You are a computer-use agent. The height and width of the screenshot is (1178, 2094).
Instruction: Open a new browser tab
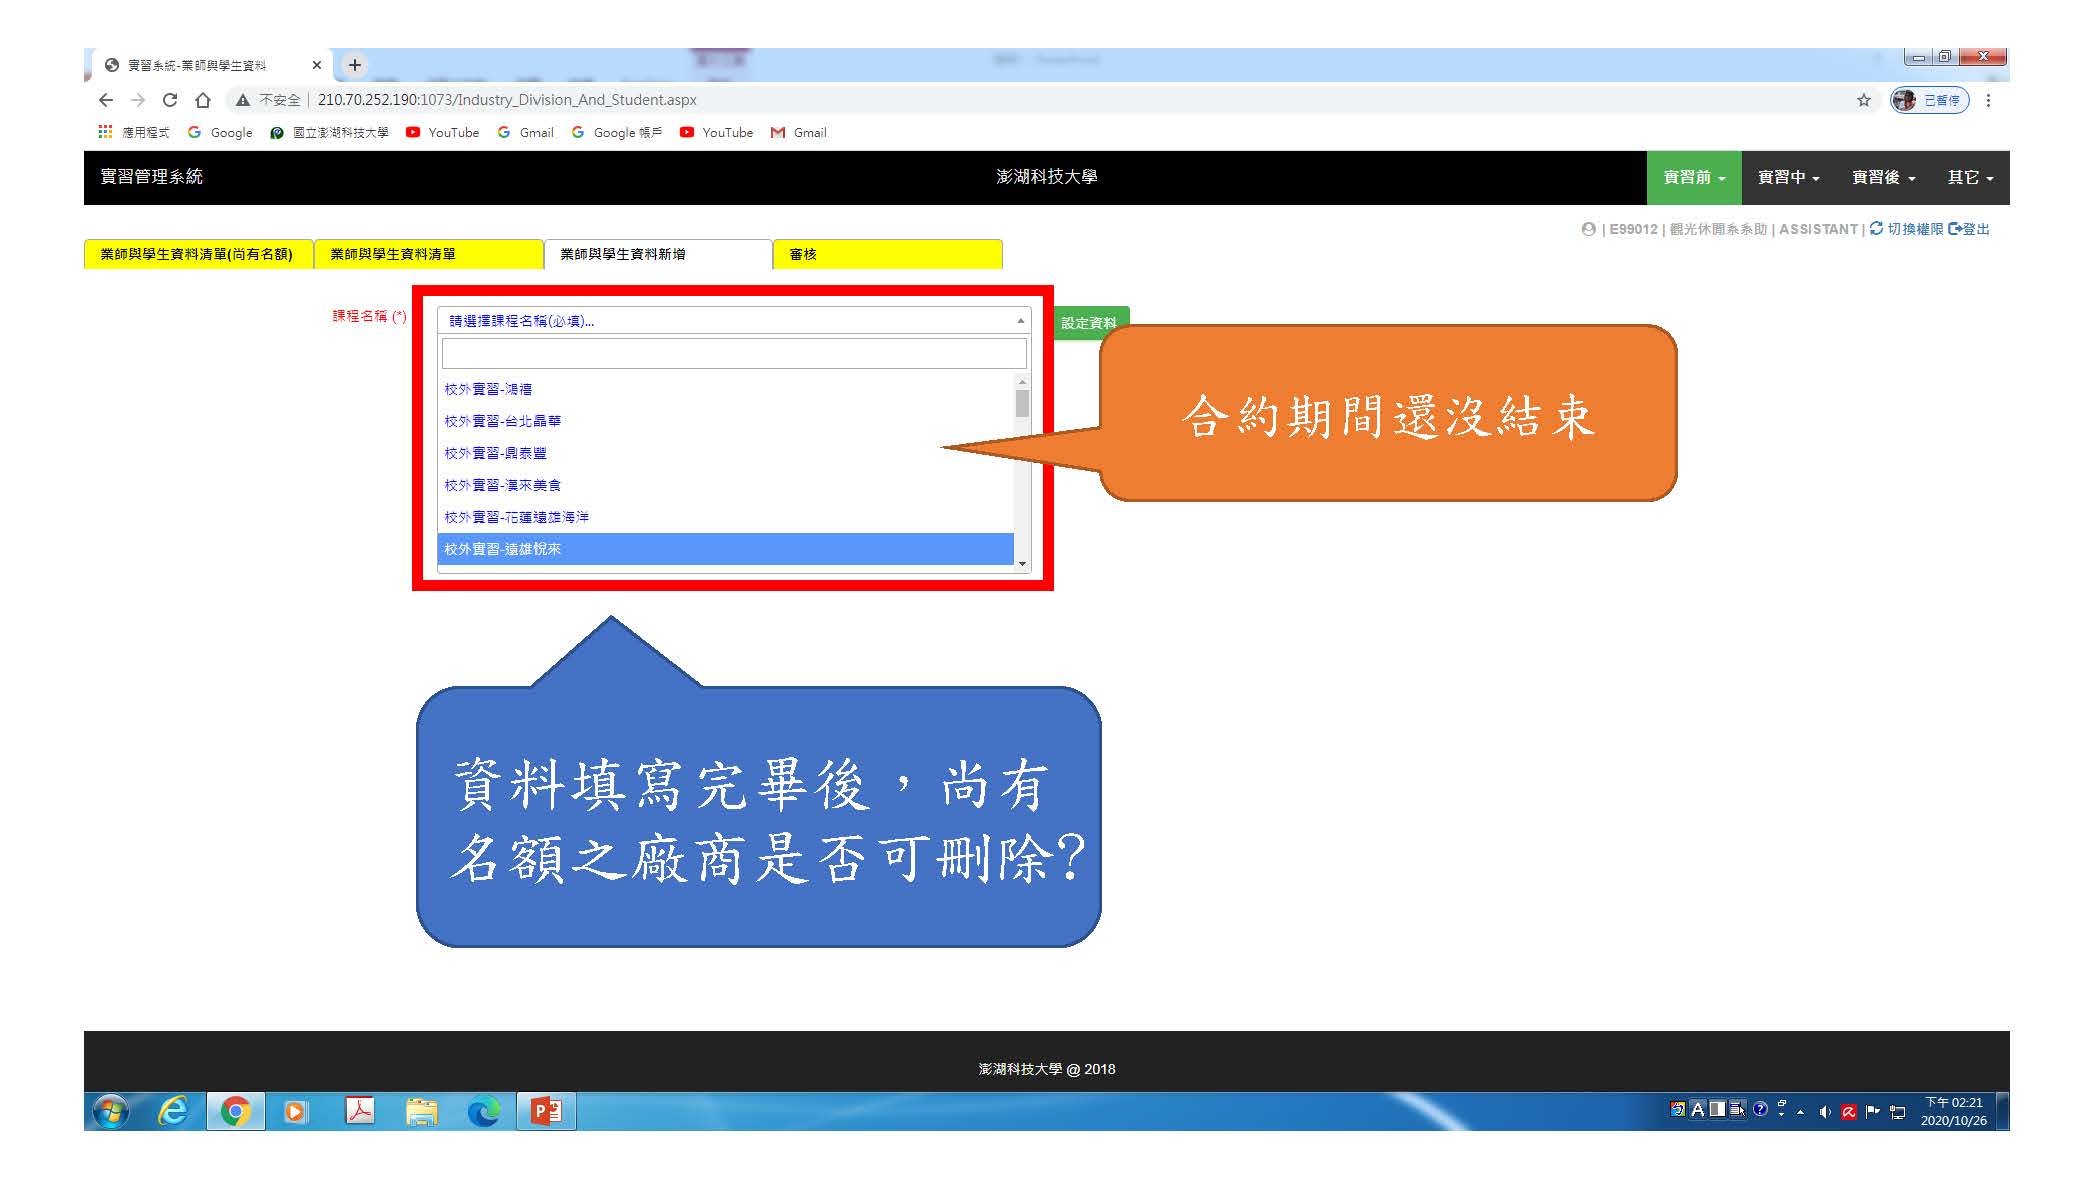coord(354,65)
